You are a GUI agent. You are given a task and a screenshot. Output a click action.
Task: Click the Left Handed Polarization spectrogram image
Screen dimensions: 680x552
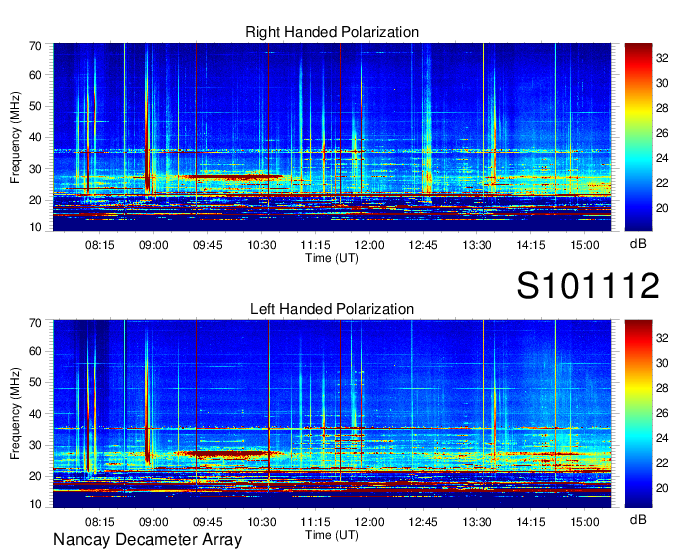(x=332, y=414)
